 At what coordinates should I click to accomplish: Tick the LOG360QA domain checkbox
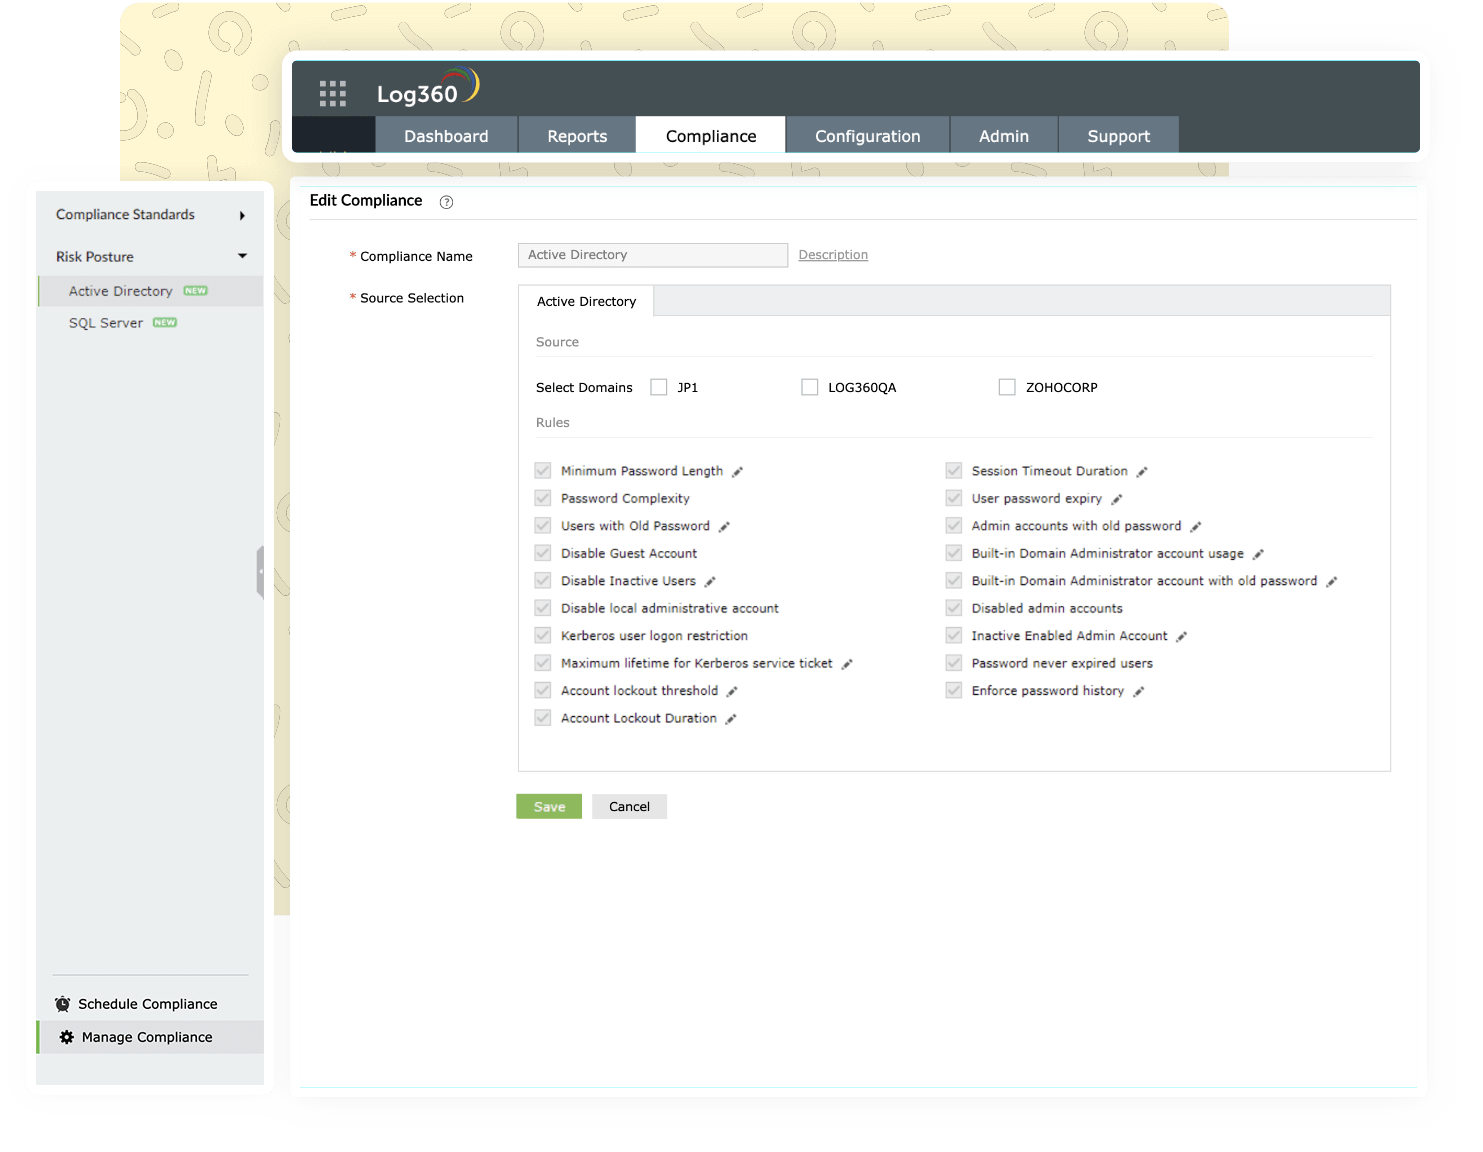tap(810, 387)
